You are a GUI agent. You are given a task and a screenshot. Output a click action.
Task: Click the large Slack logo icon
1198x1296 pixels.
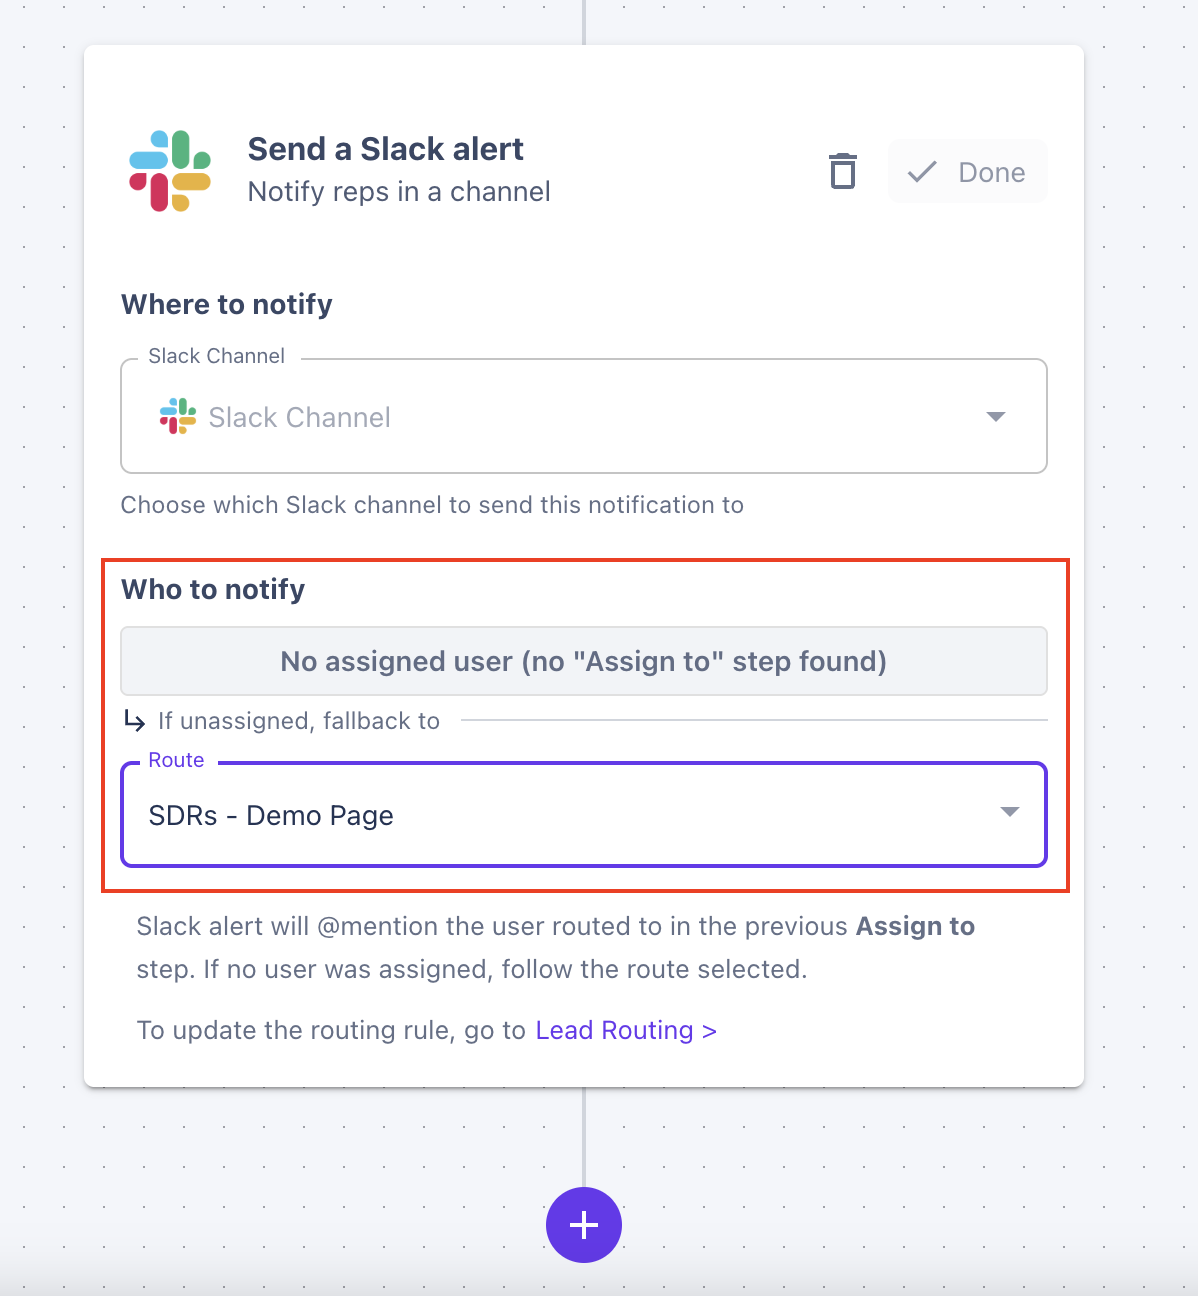pyautogui.click(x=170, y=171)
